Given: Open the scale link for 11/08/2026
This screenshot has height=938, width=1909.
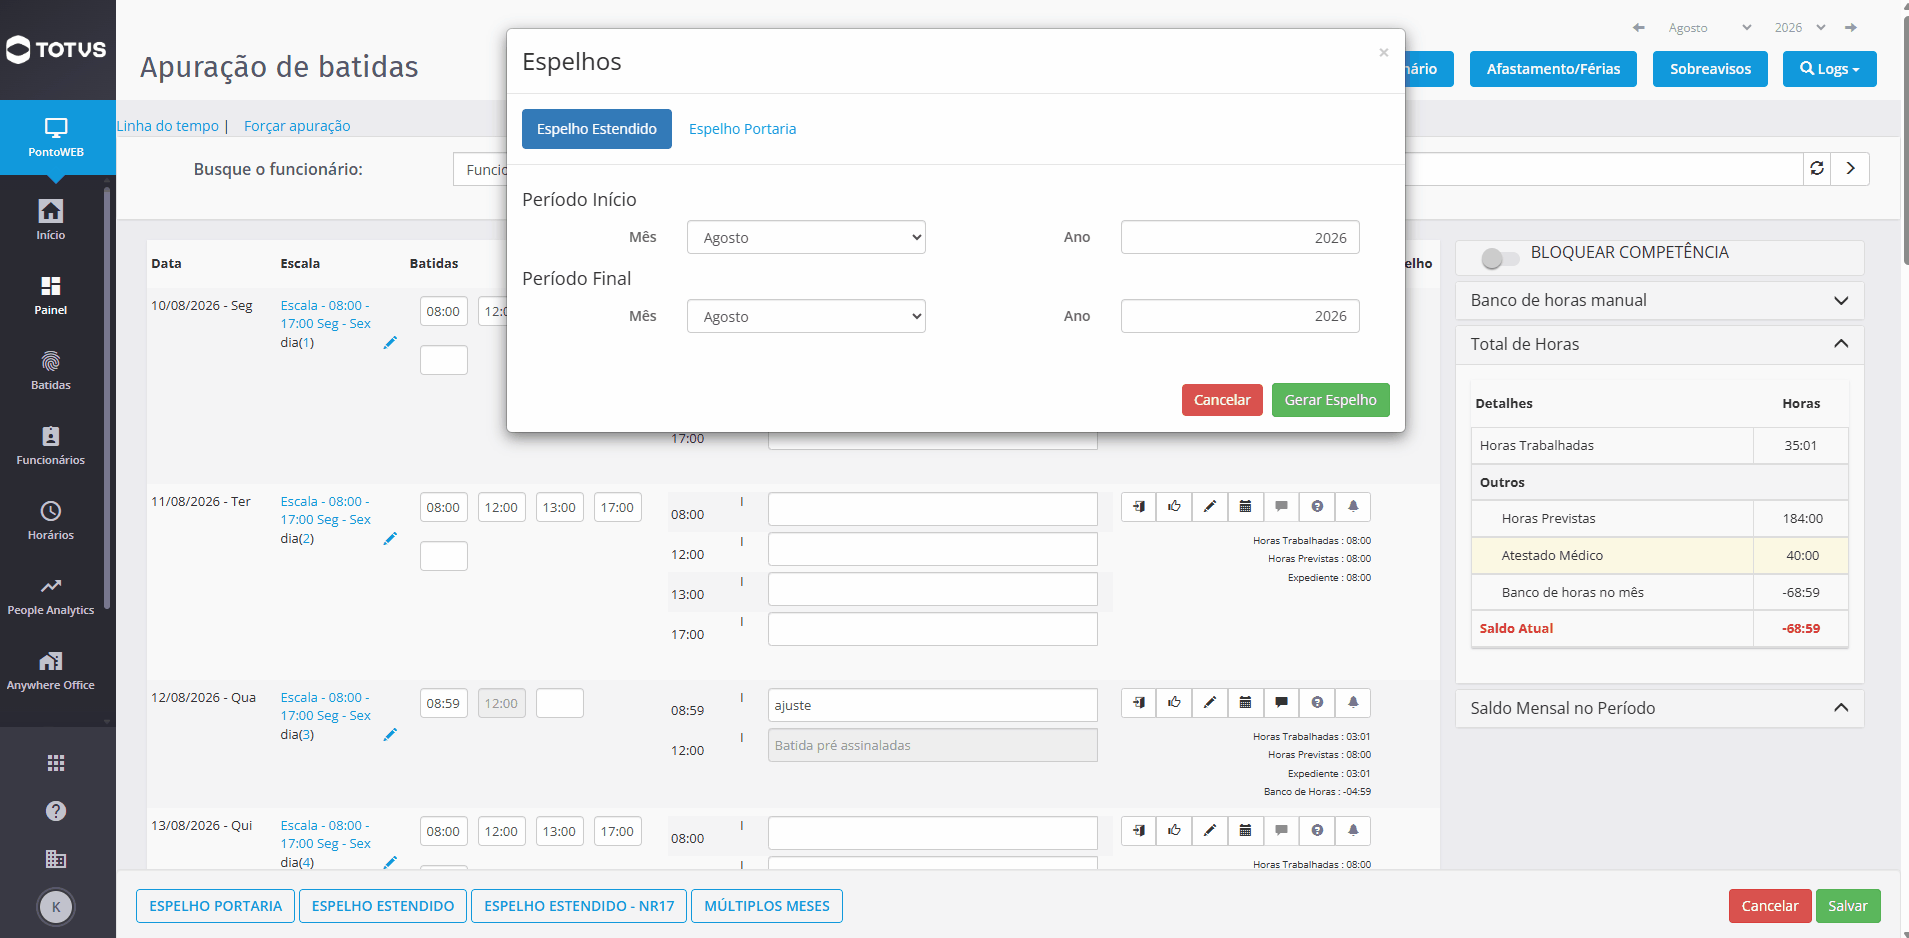Looking at the screenshot, I should coord(325,510).
